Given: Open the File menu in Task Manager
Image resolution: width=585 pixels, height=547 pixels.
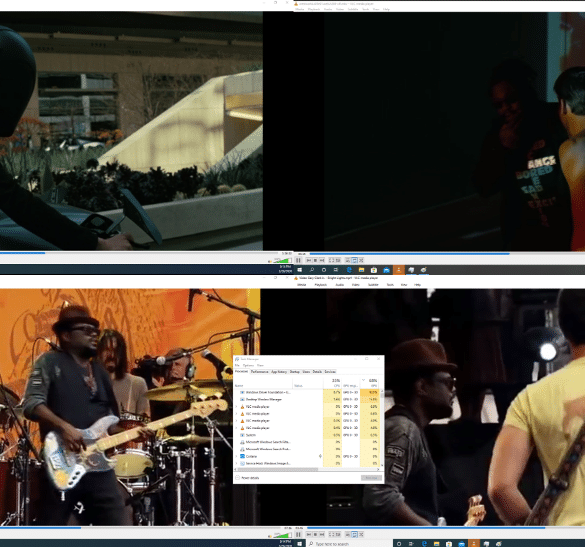Looking at the screenshot, I should (237, 365).
